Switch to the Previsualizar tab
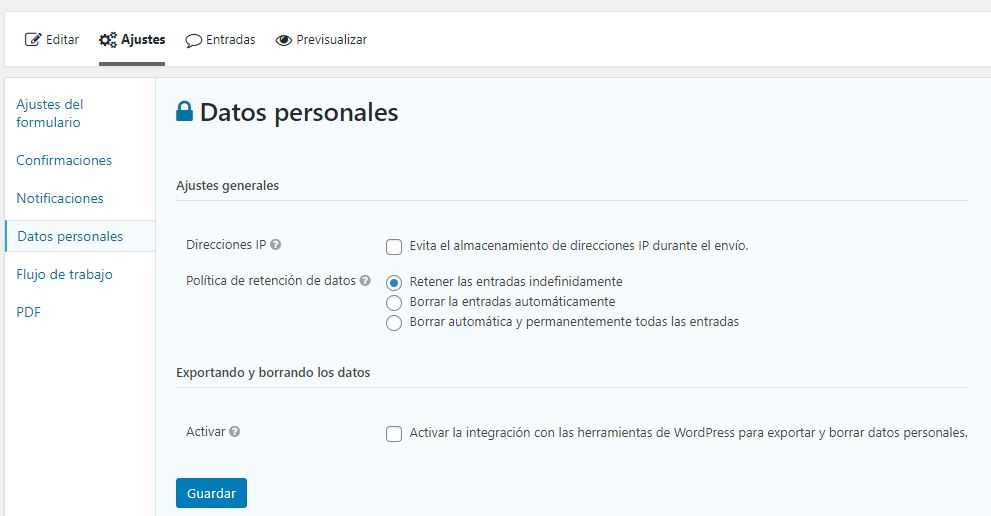 point(331,40)
